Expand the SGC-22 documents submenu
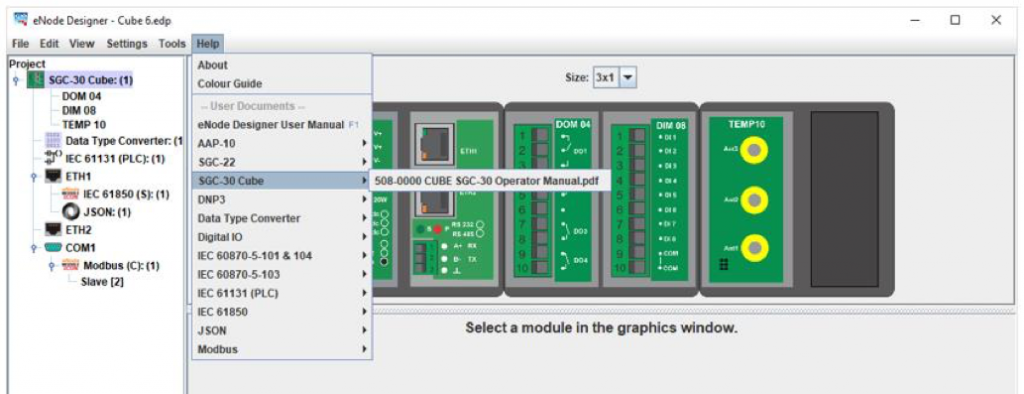 (x=282, y=161)
